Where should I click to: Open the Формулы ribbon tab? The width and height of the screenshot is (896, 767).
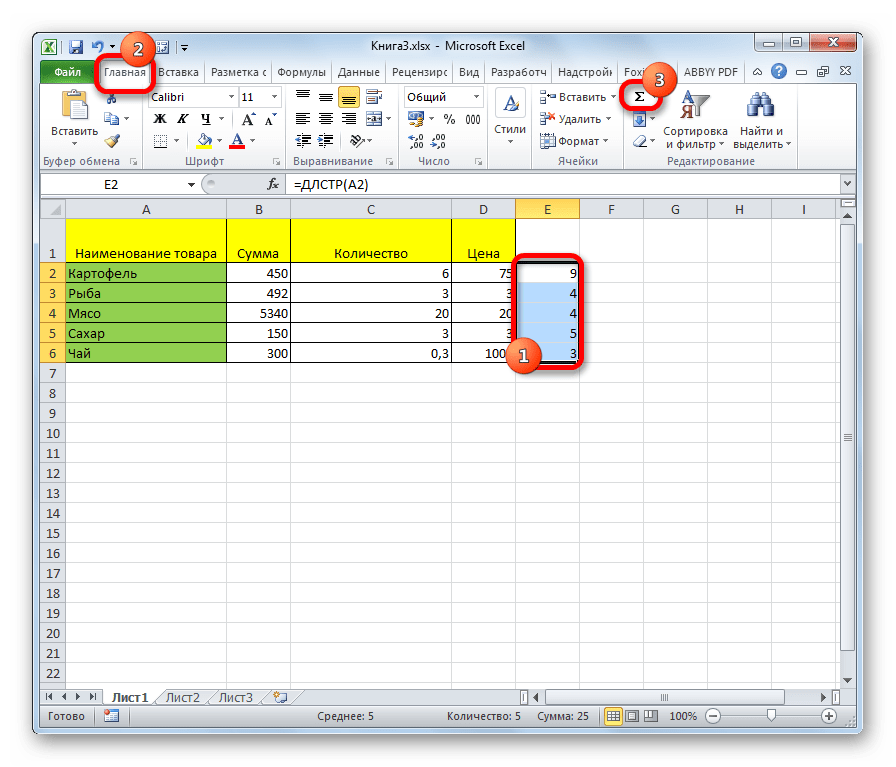(x=301, y=72)
